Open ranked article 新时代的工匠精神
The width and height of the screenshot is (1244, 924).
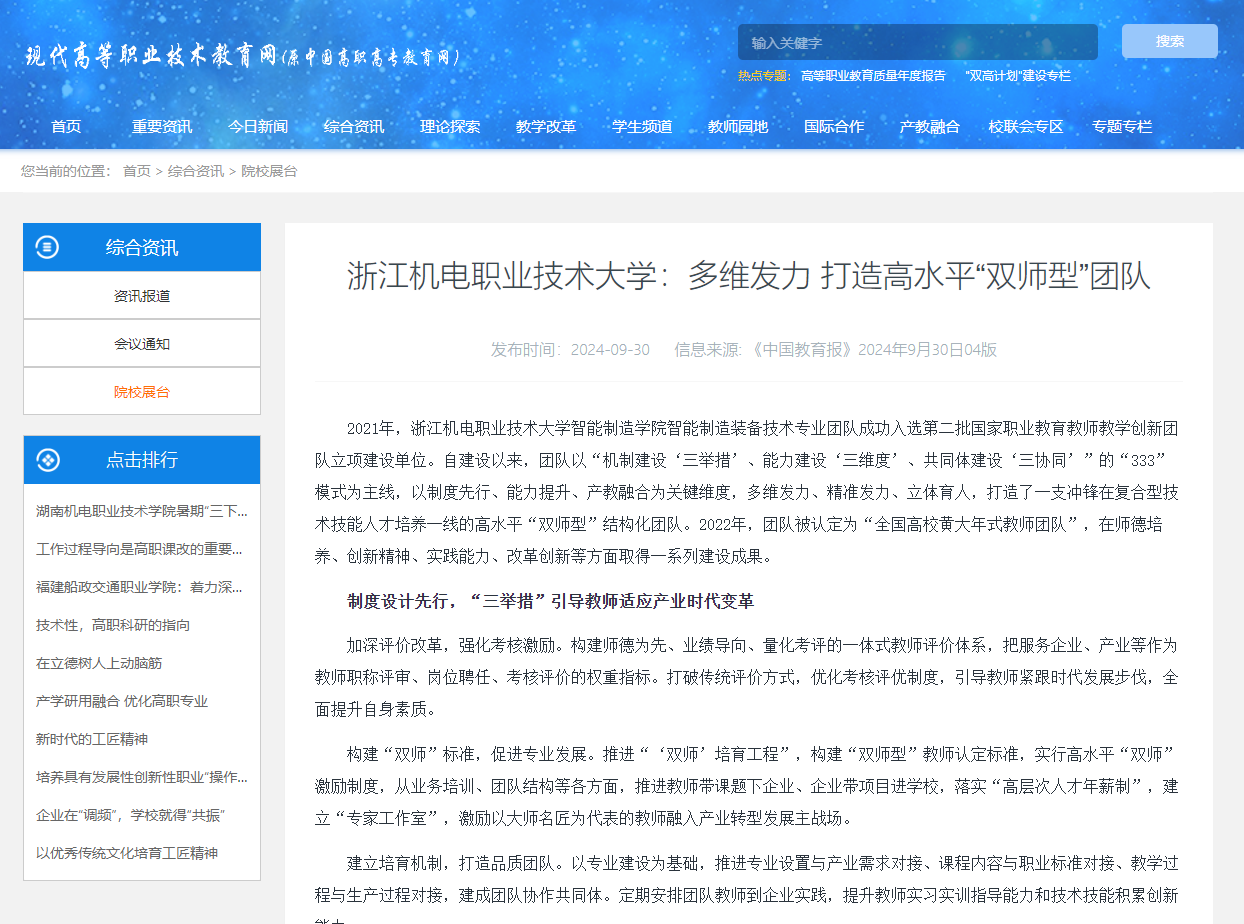point(92,739)
